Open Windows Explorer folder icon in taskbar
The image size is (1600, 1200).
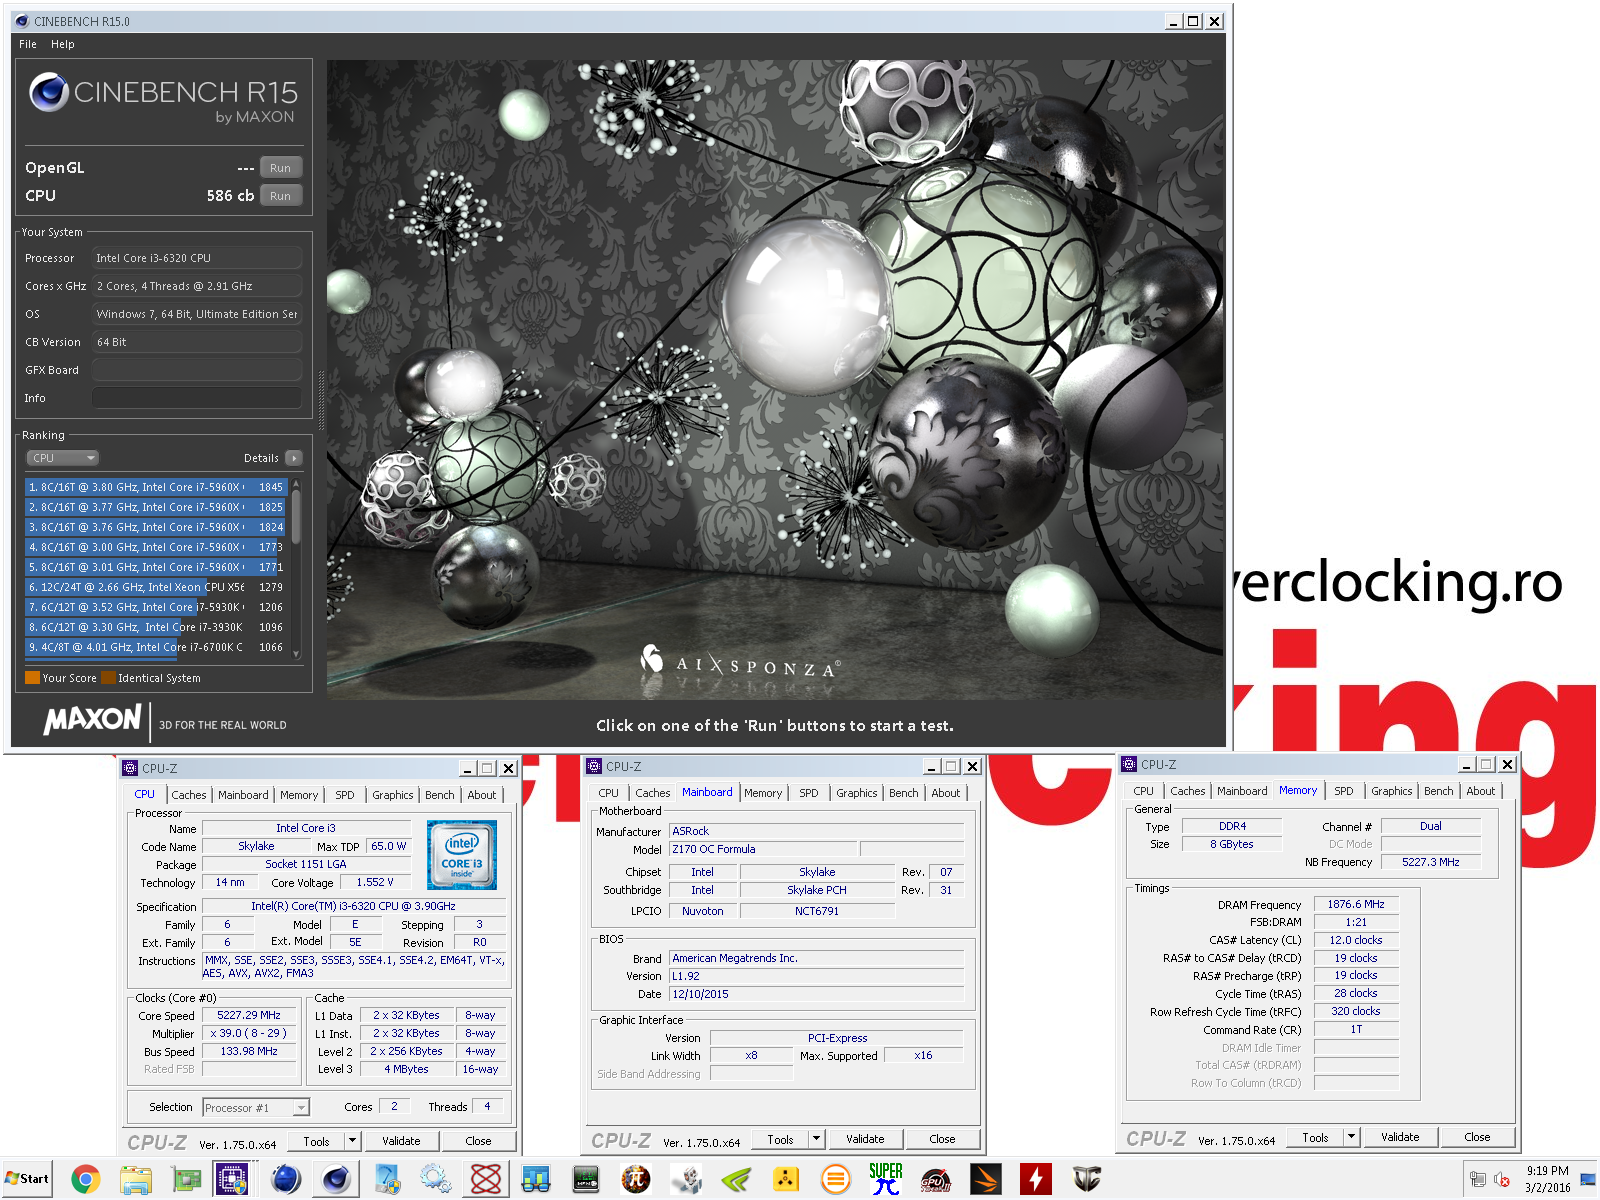click(135, 1180)
